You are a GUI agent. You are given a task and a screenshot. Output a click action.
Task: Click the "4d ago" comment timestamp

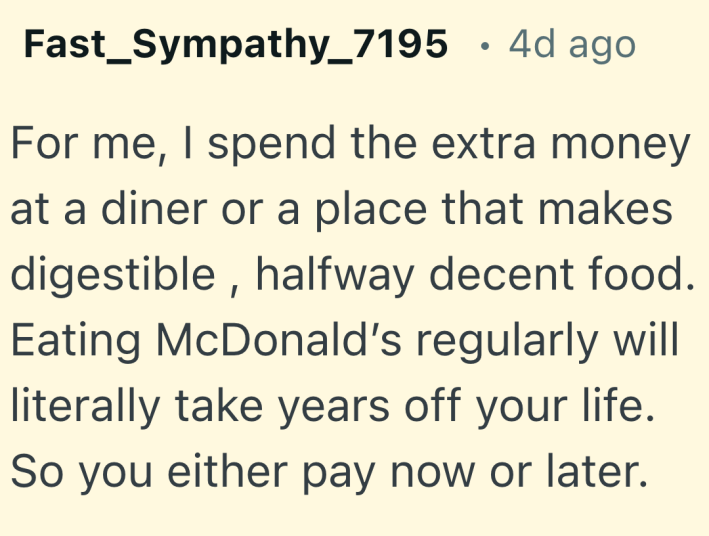571,44
